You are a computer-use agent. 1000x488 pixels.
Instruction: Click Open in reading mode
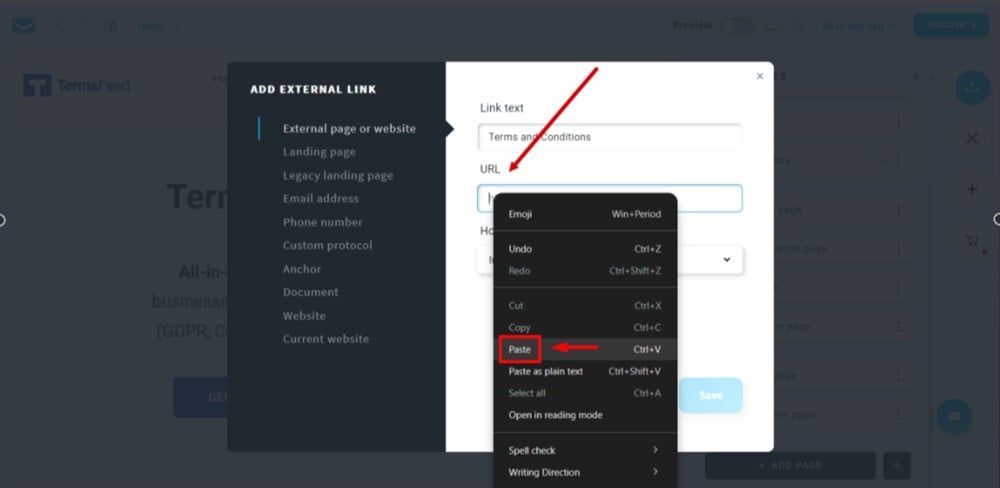point(585,415)
